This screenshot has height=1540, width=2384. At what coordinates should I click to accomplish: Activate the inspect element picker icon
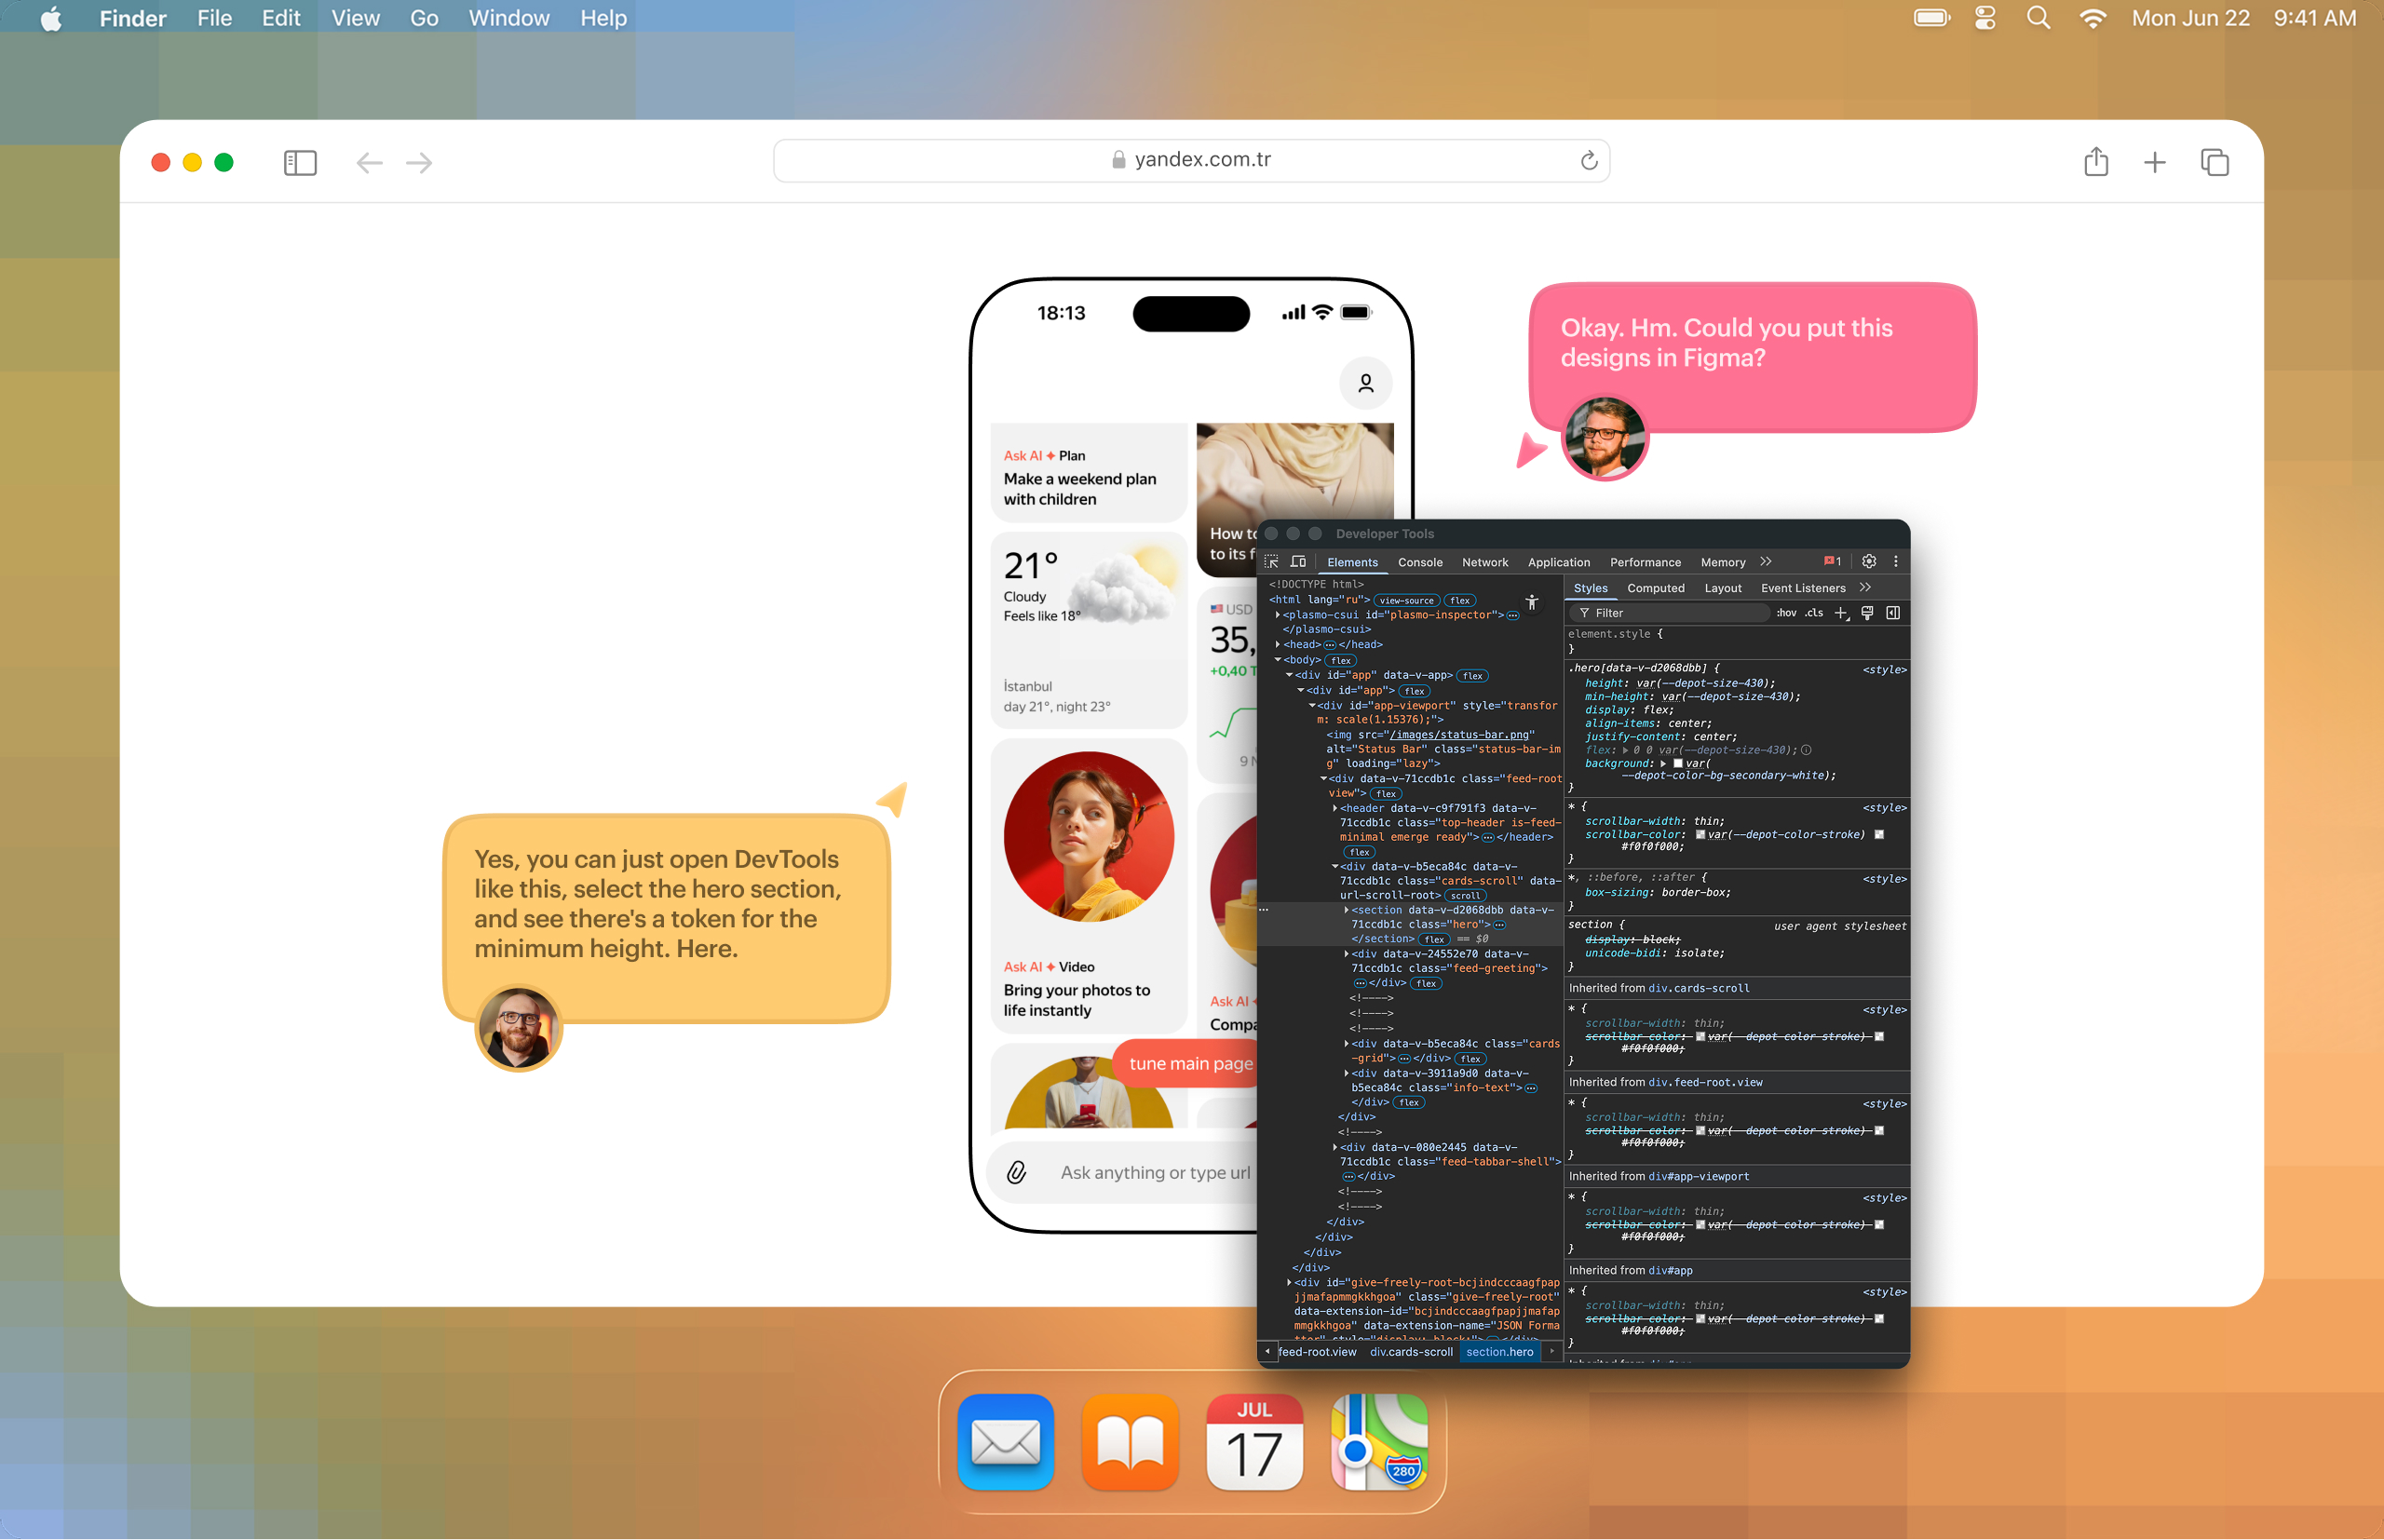(x=1272, y=562)
